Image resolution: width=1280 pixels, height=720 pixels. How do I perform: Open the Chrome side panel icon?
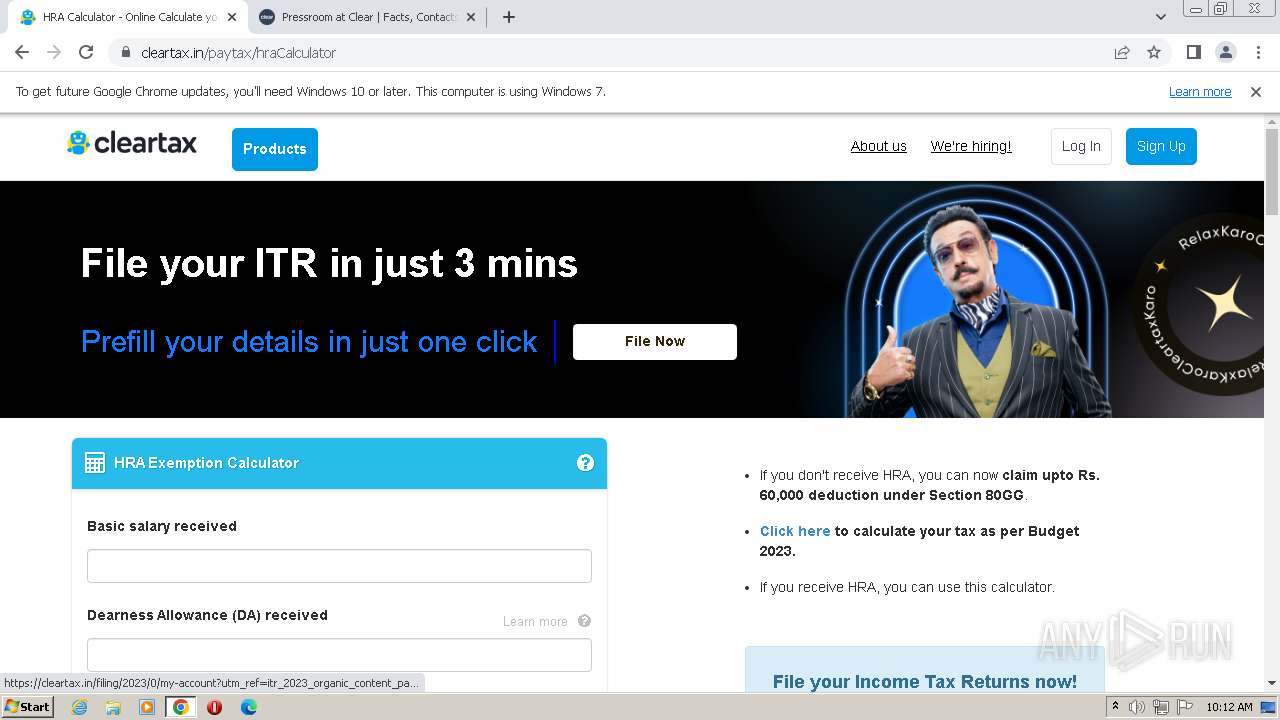(1193, 52)
